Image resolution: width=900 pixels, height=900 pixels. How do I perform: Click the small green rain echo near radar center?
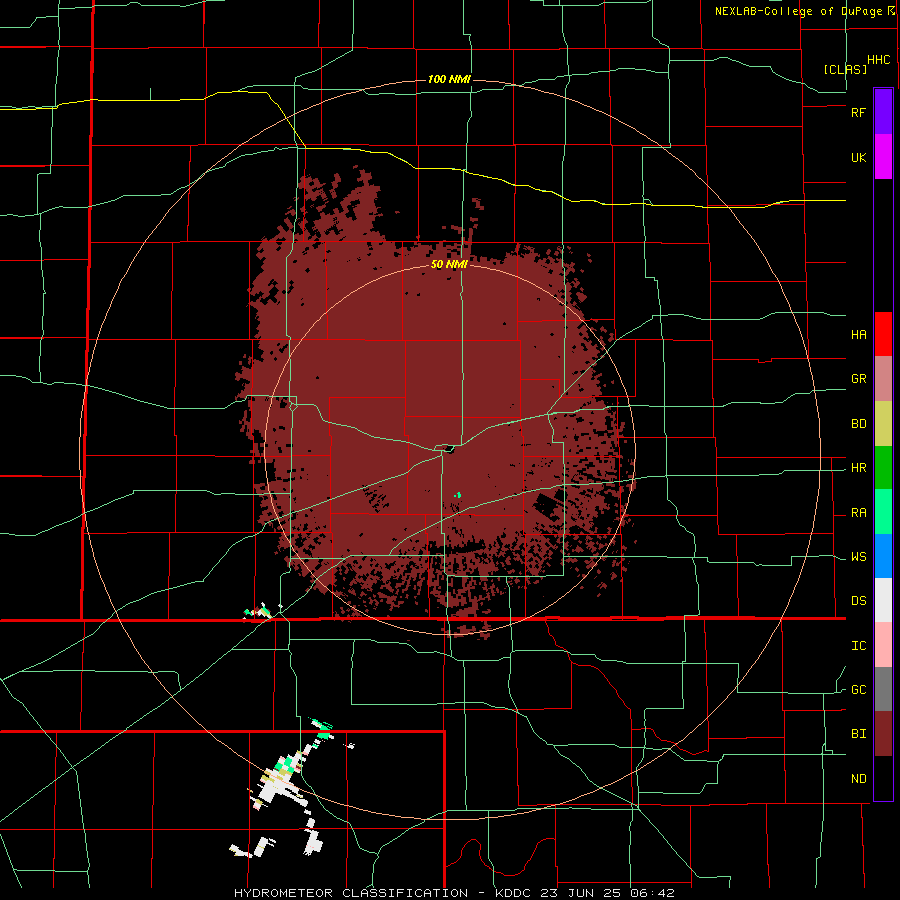[x=458, y=494]
